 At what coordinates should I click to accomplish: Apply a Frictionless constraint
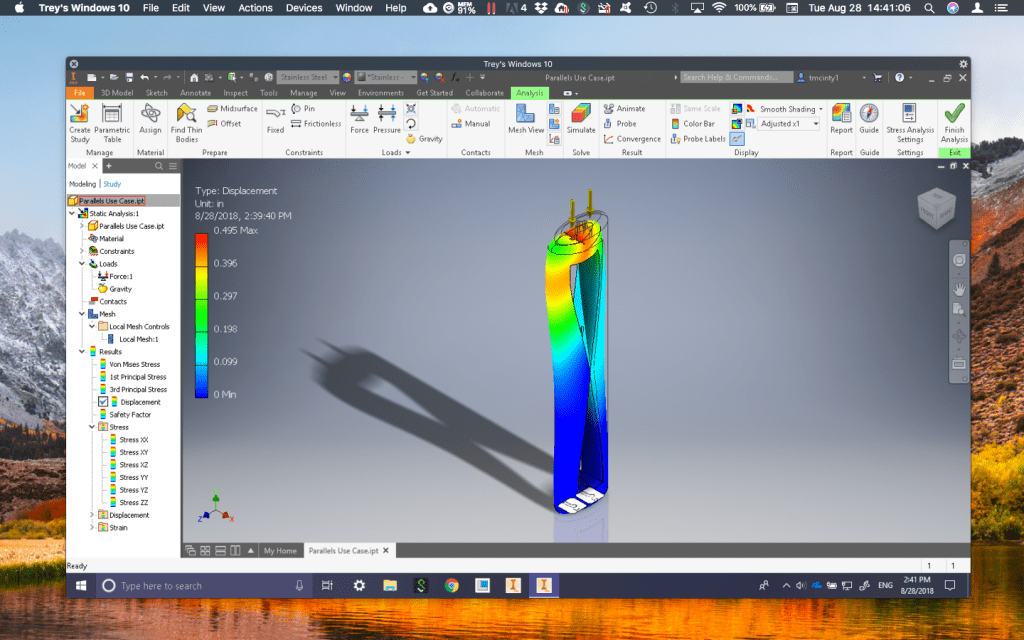pyautogui.click(x=316, y=123)
